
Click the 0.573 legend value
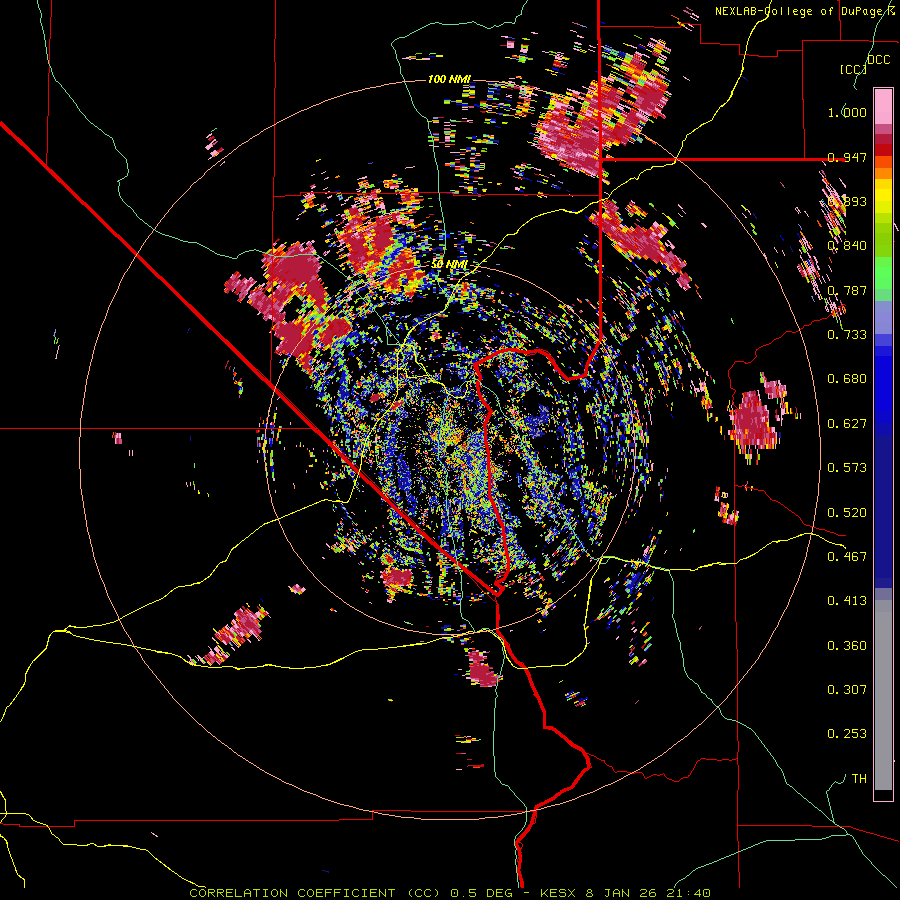tap(847, 468)
